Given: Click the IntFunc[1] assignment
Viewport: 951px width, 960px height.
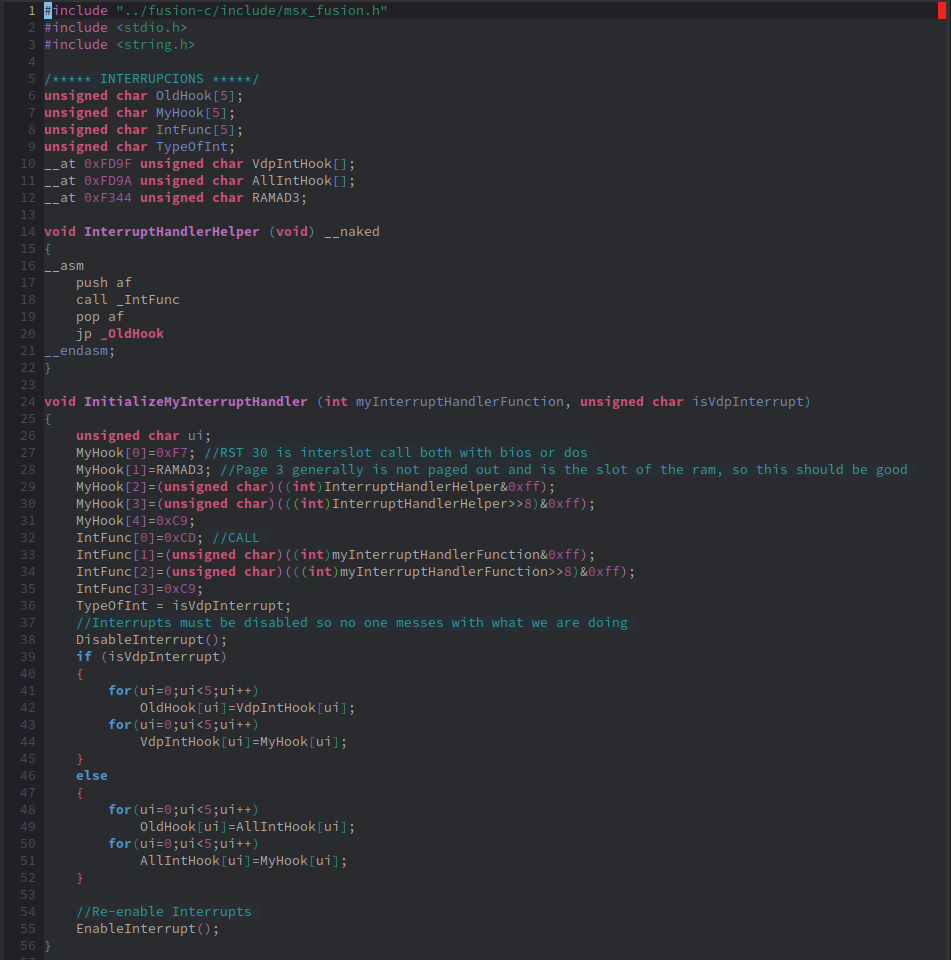Looking at the screenshot, I should click(x=336, y=555).
